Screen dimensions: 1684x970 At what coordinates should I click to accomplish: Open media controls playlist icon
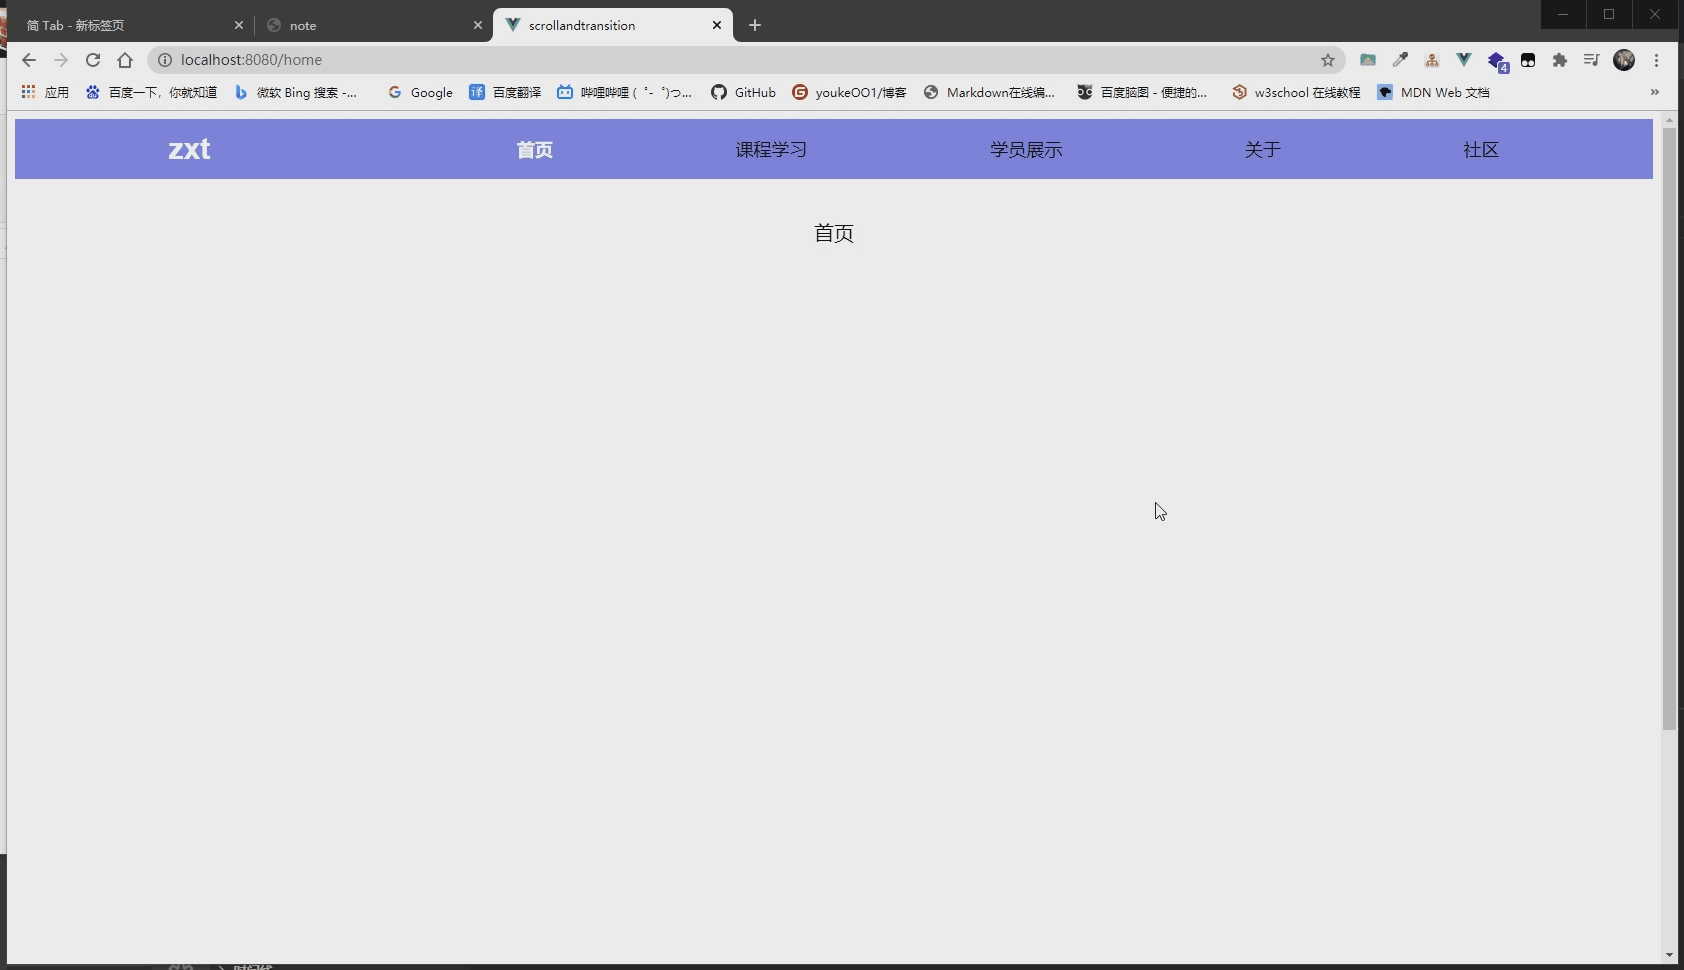(1592, 60)
